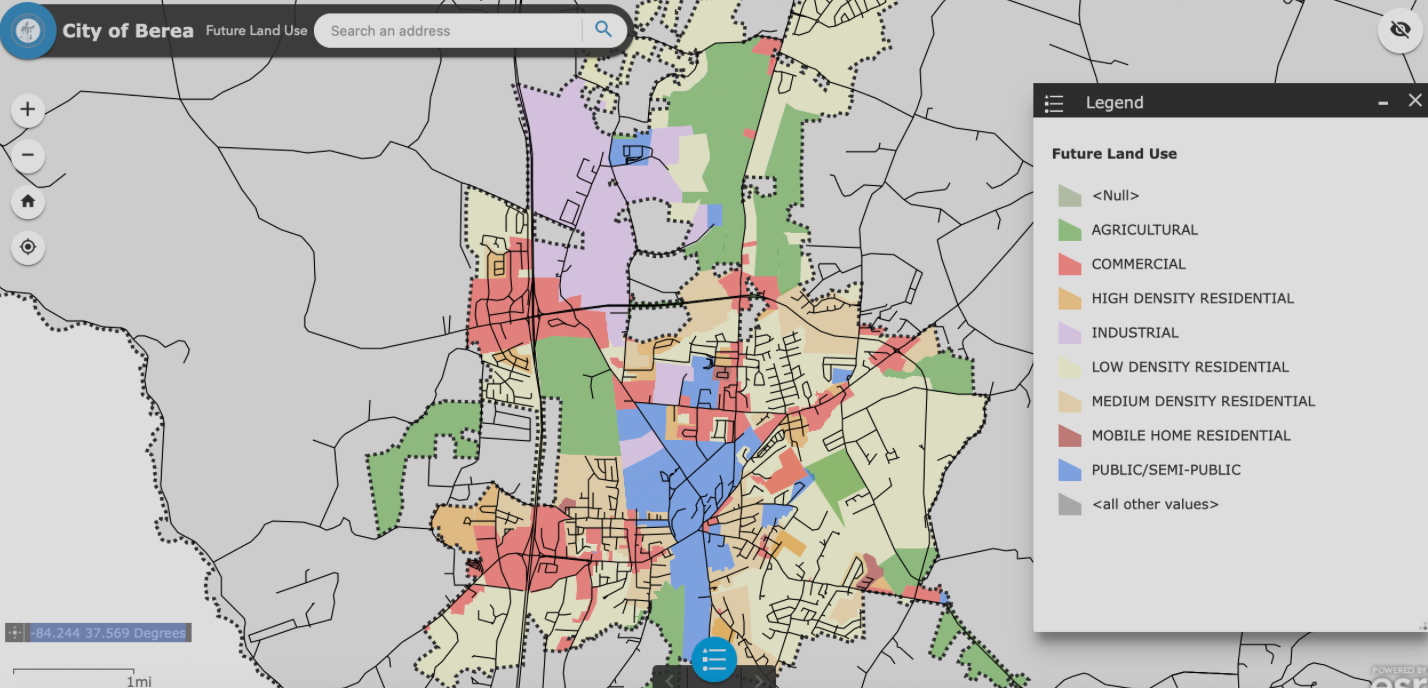Click the magnifier search icon

[603, 30]
